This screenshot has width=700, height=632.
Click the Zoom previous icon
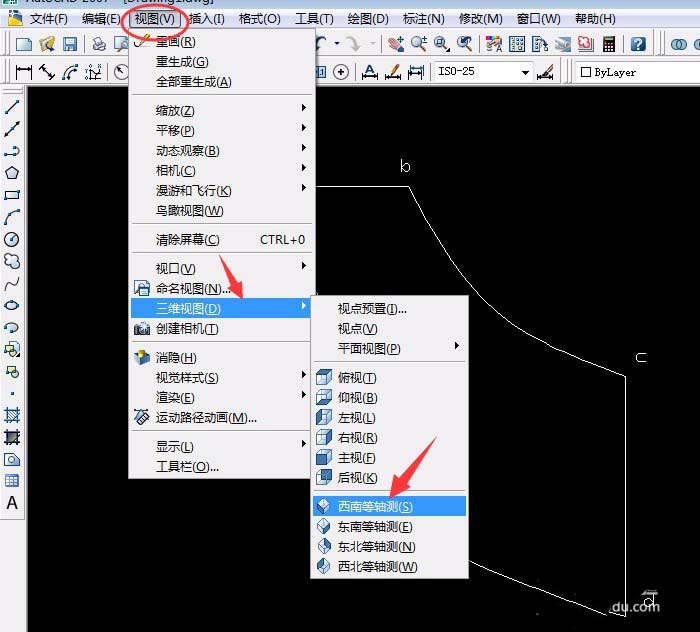(x=465, y=44)
